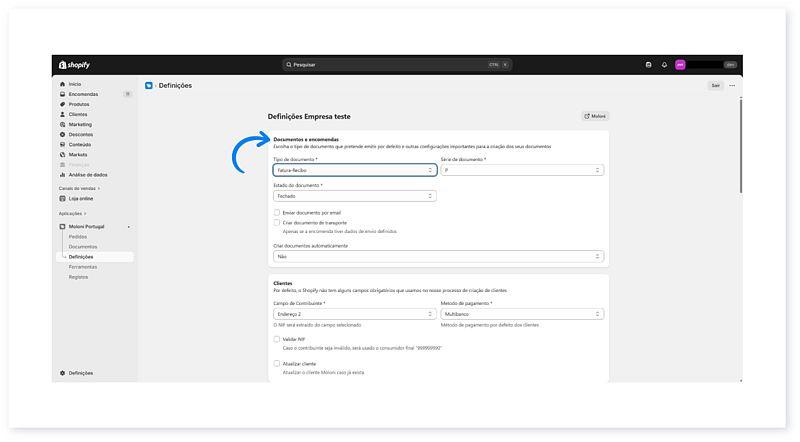
Task: Open Produtos via its tag icon
Action: [x=62, y=104]
